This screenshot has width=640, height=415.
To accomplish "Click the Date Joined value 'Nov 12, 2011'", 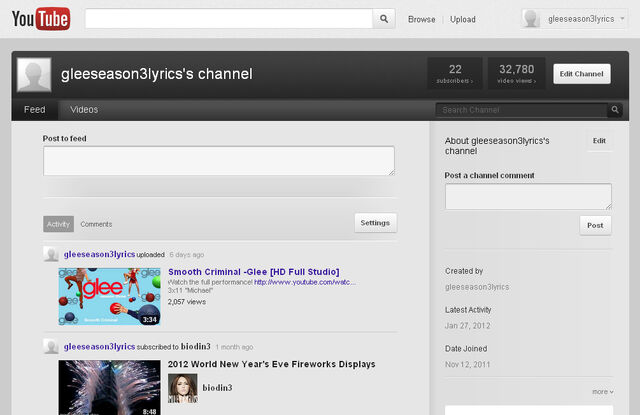I will tap(467, 364).
